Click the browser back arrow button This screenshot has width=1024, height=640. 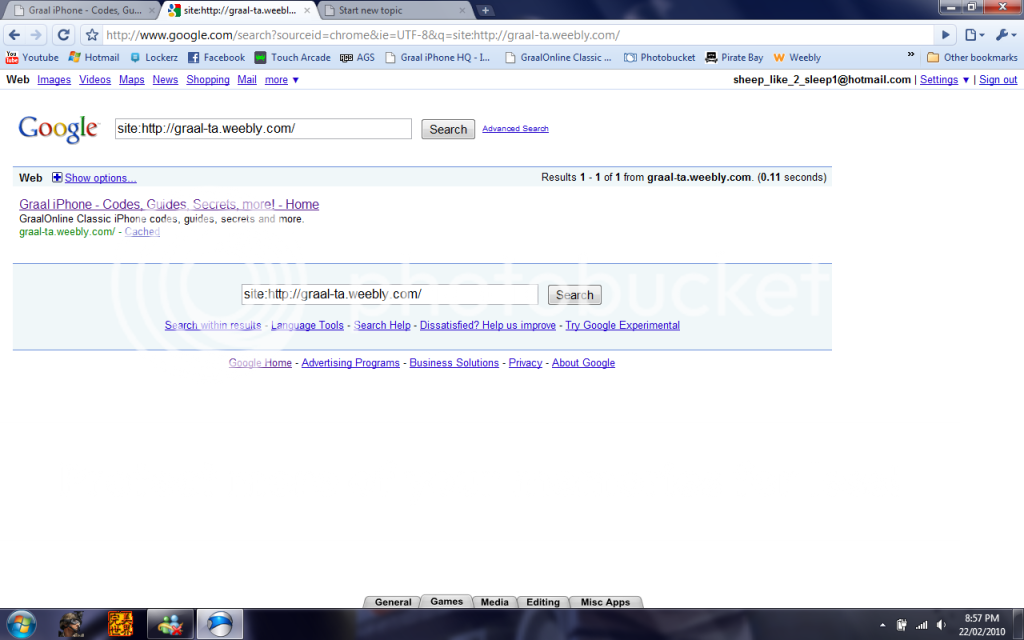tap(14, 34)
